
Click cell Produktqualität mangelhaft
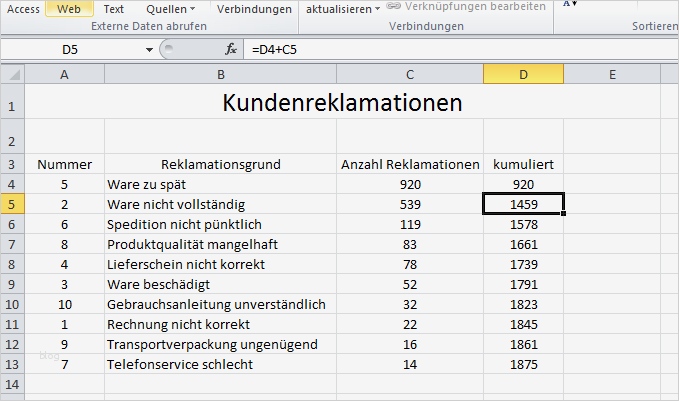[x=220, y=244]
